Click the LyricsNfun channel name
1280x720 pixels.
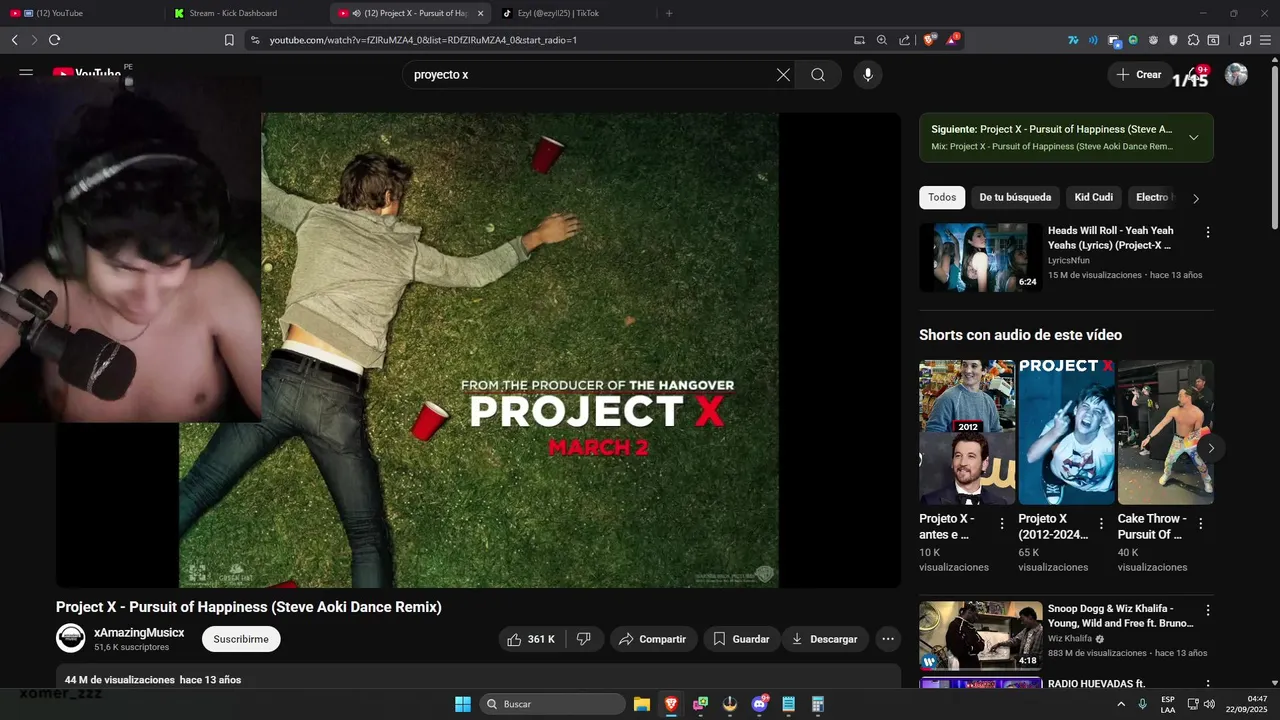click(x=1069, y=260)
